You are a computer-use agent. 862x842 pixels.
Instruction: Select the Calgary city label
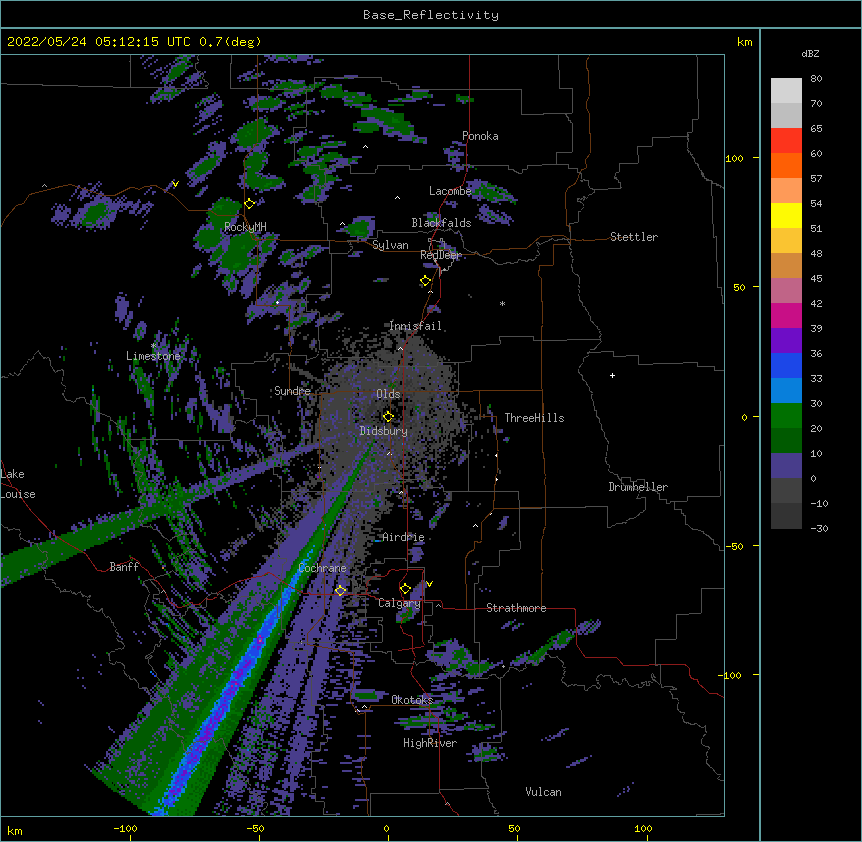point(399,603)
